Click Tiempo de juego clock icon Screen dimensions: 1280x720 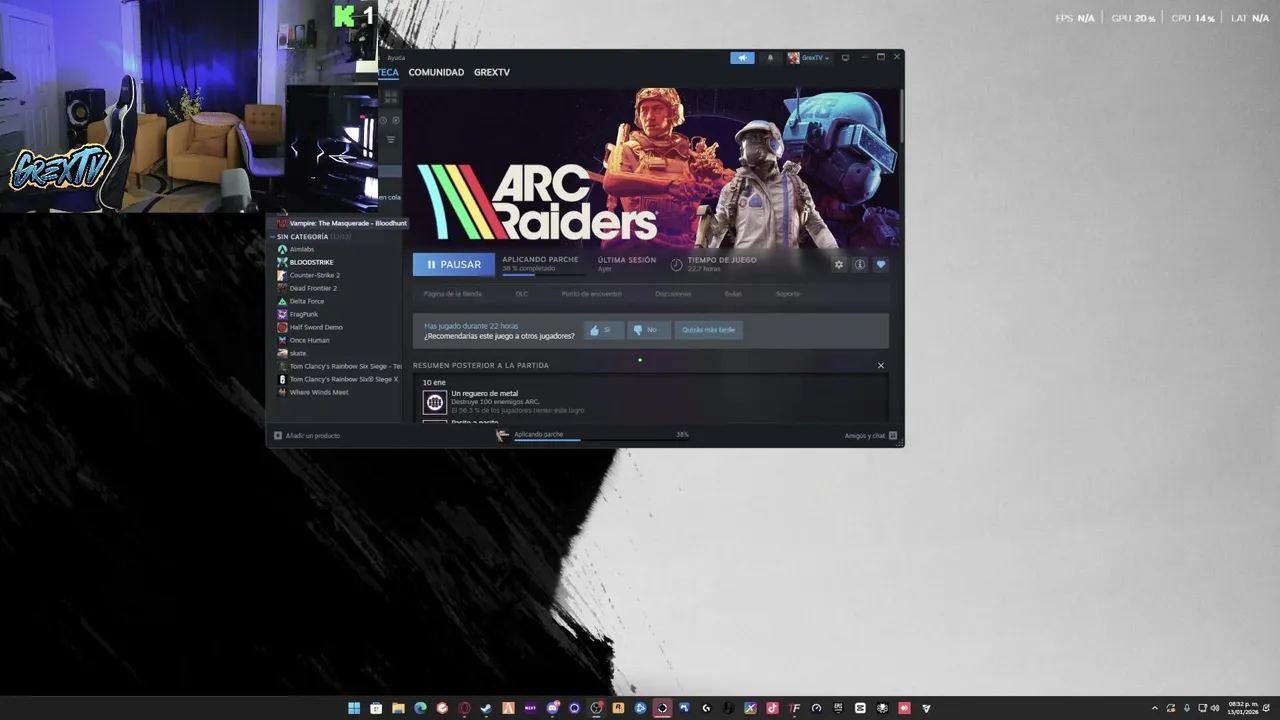pyautogui.click(x=676, y=265)
